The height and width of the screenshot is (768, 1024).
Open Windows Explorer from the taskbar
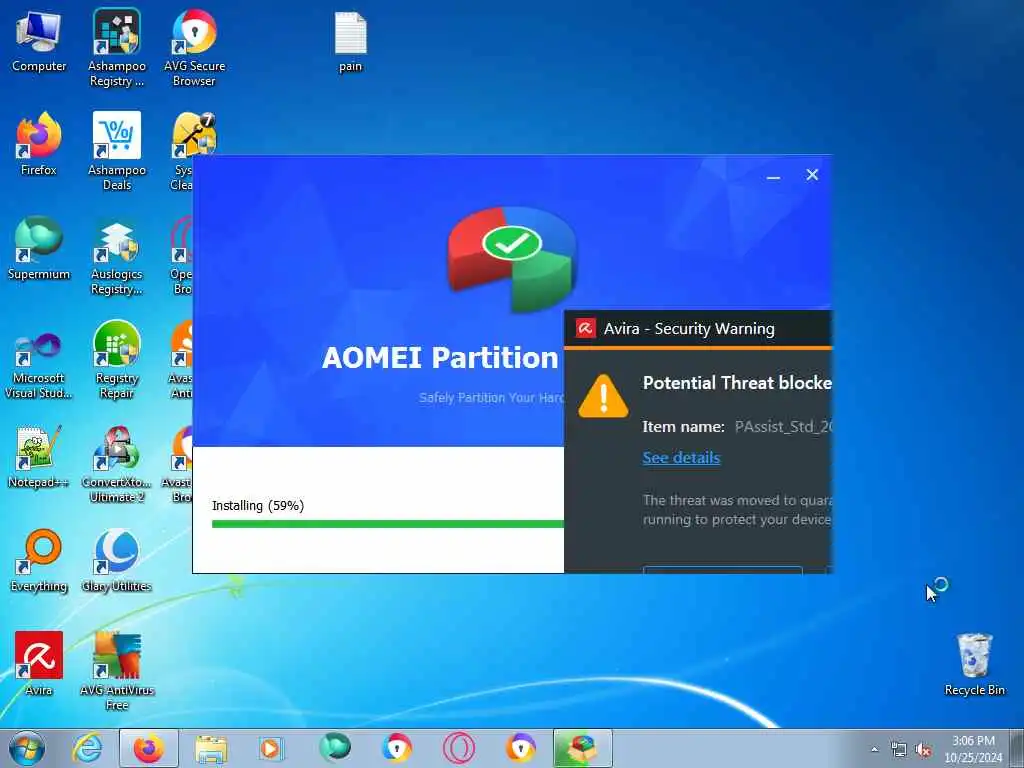click(211, 748)
